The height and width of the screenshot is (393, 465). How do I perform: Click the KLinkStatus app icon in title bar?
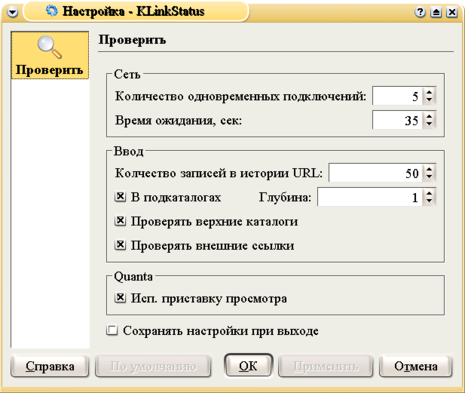coord(52,11)
